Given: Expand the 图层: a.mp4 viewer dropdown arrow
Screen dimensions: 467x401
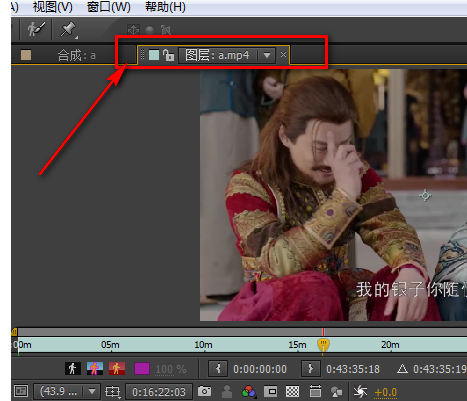Looking at the screenshot, I should [x=267, y=55].
